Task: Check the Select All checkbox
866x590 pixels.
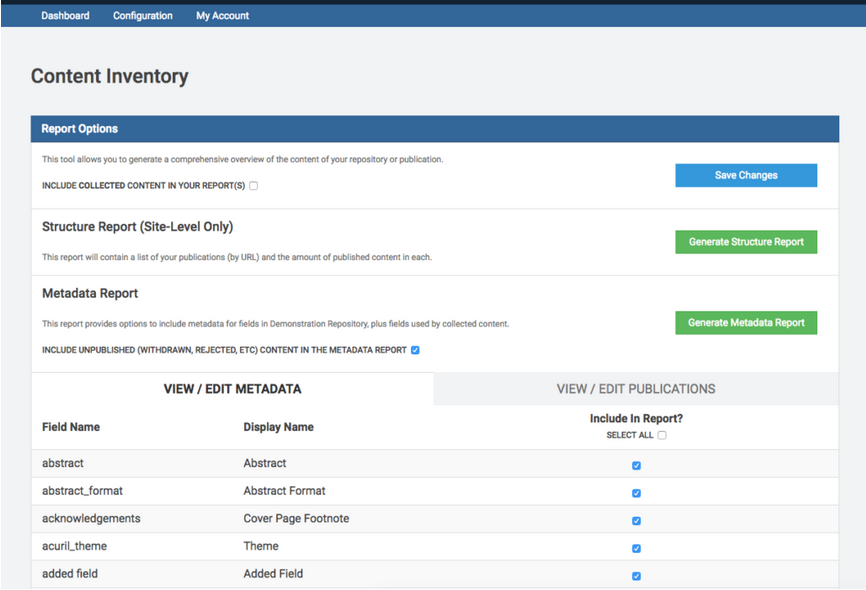Action: coord(662,435)
